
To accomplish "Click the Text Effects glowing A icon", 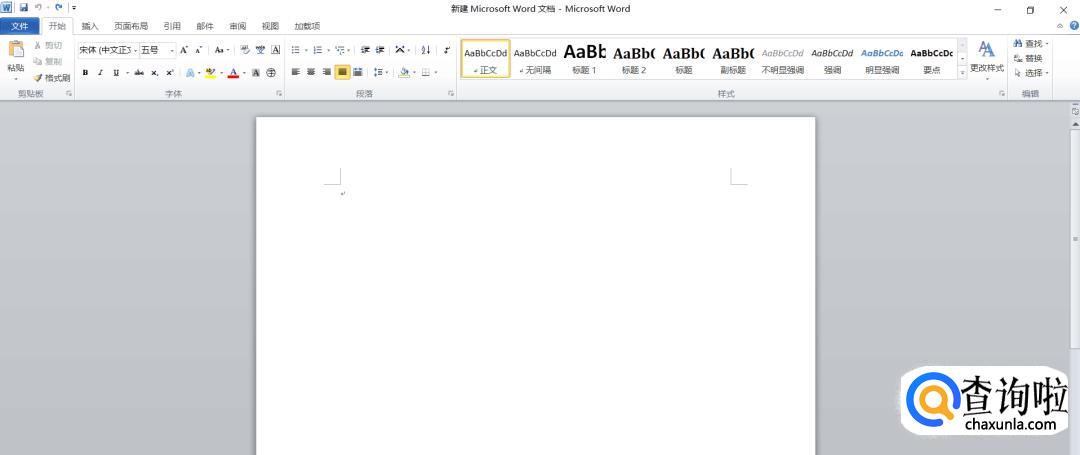I will click(x=190, y=72).
